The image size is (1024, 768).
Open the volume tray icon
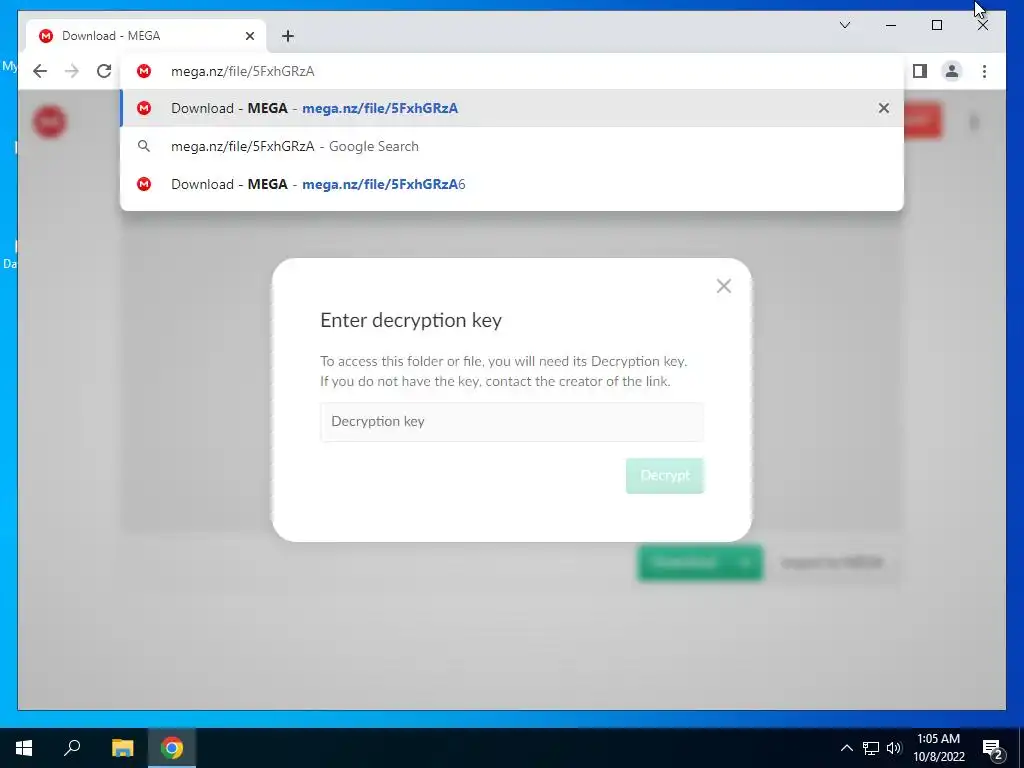[x=894, y=748]
